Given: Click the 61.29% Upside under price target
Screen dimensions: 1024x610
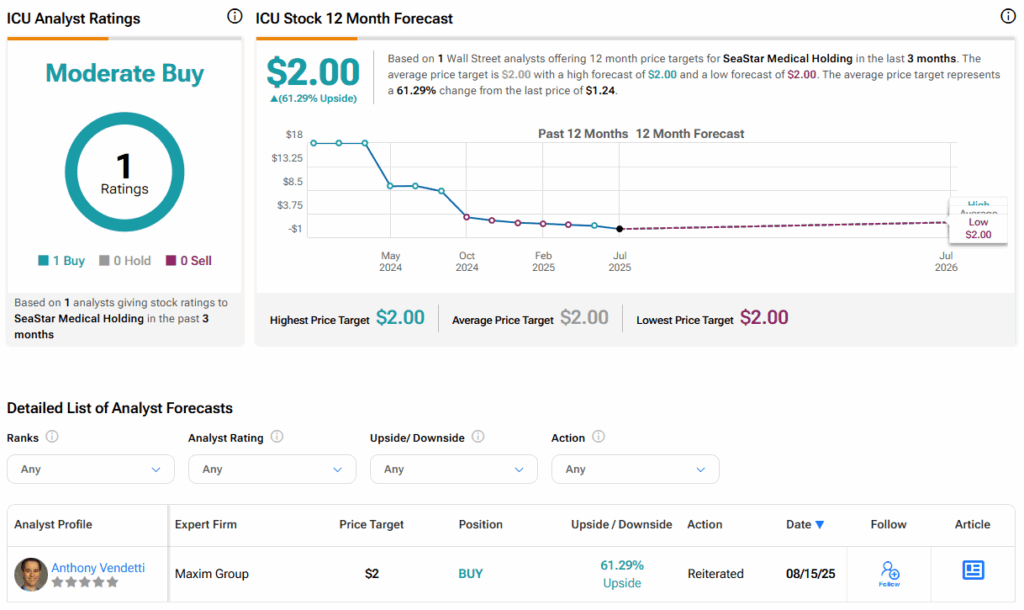Looking at the screenshot, I should (x=313, y=99).
